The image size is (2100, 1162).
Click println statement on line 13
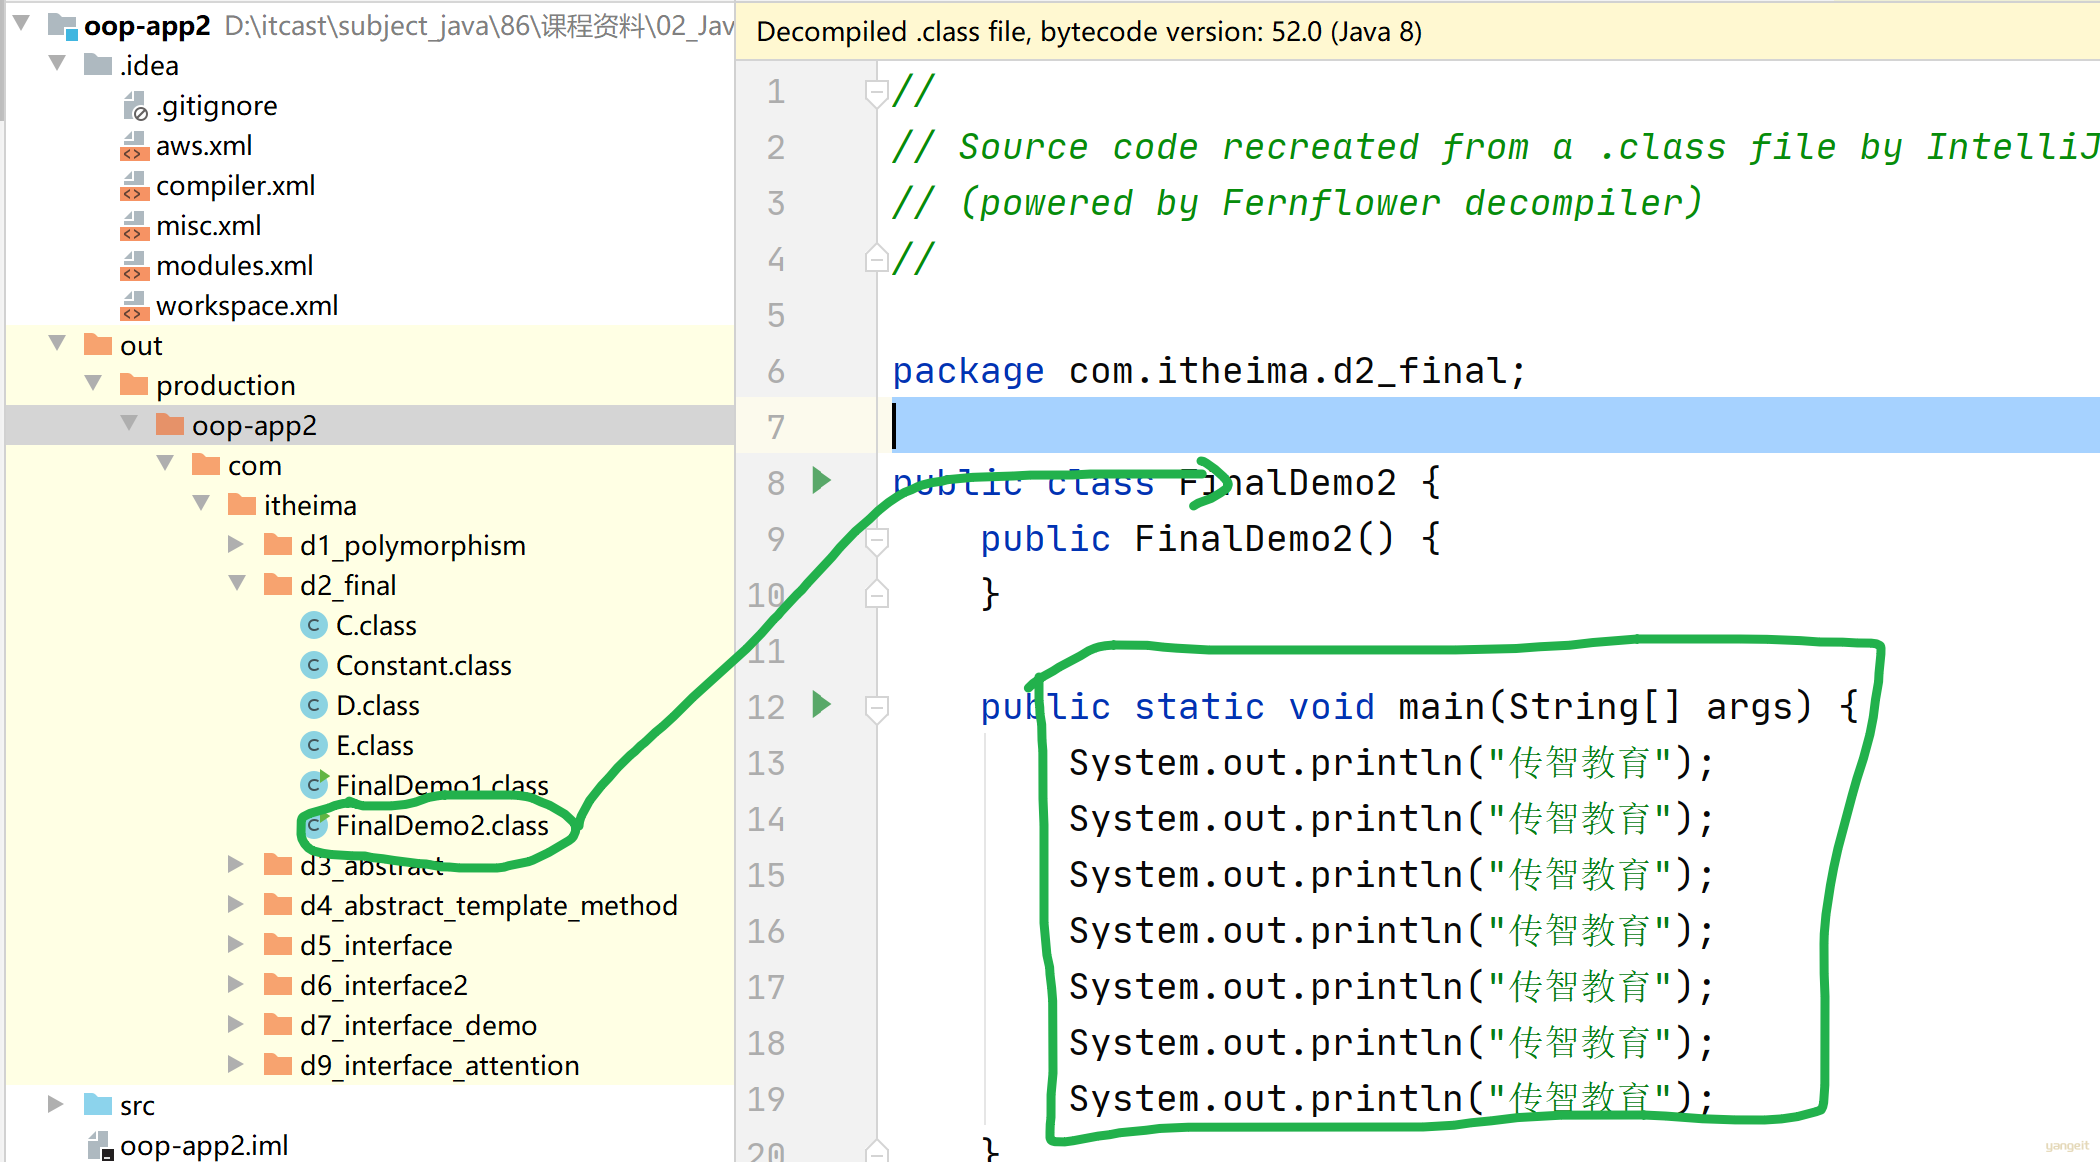point(1392,763)
